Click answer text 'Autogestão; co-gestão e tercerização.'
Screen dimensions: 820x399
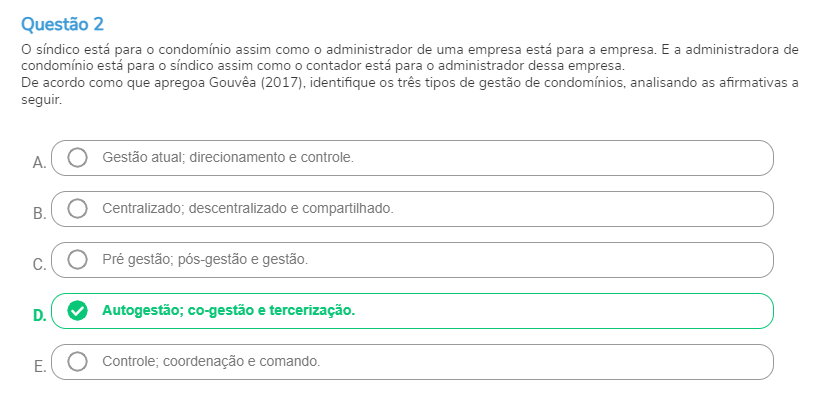tap(229, 311)
